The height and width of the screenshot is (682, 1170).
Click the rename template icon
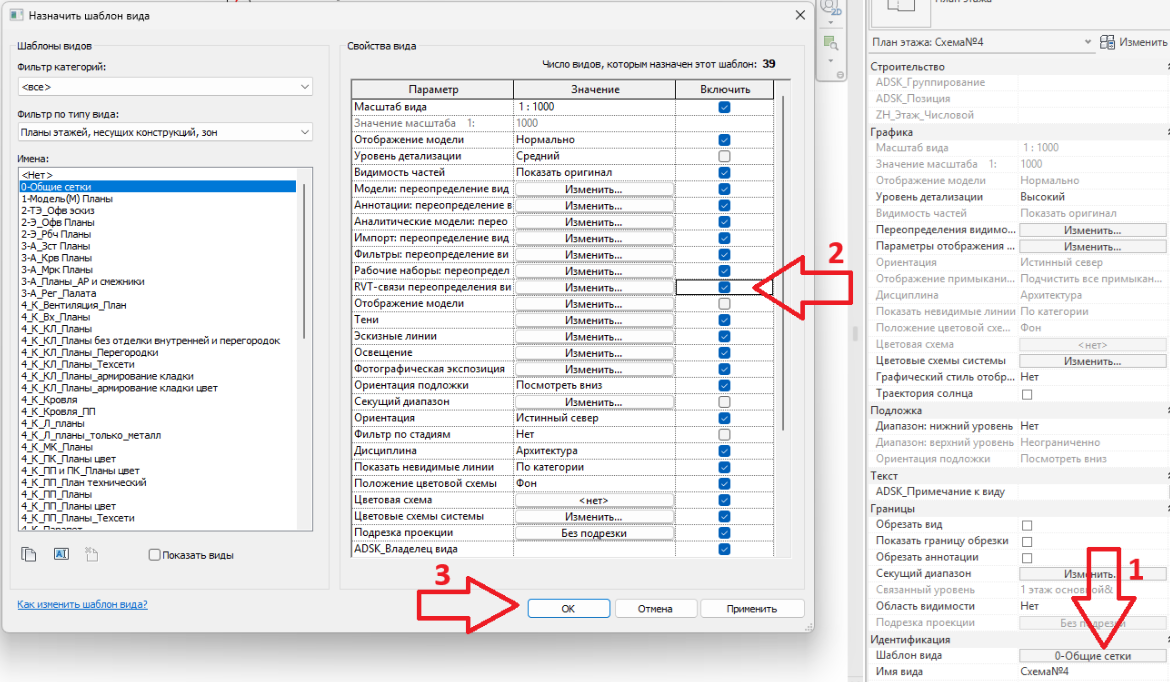(61, 554)
